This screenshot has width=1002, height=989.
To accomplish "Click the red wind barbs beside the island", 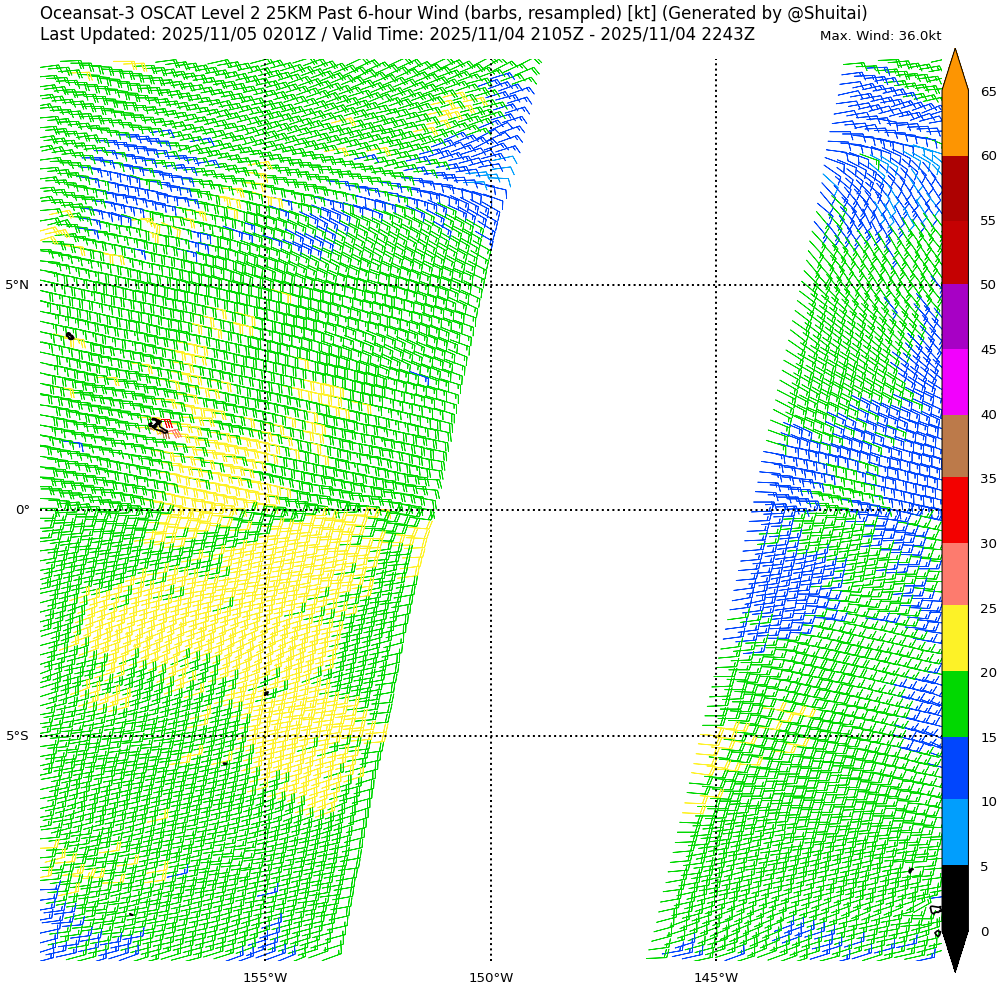I will coord(168,427).
